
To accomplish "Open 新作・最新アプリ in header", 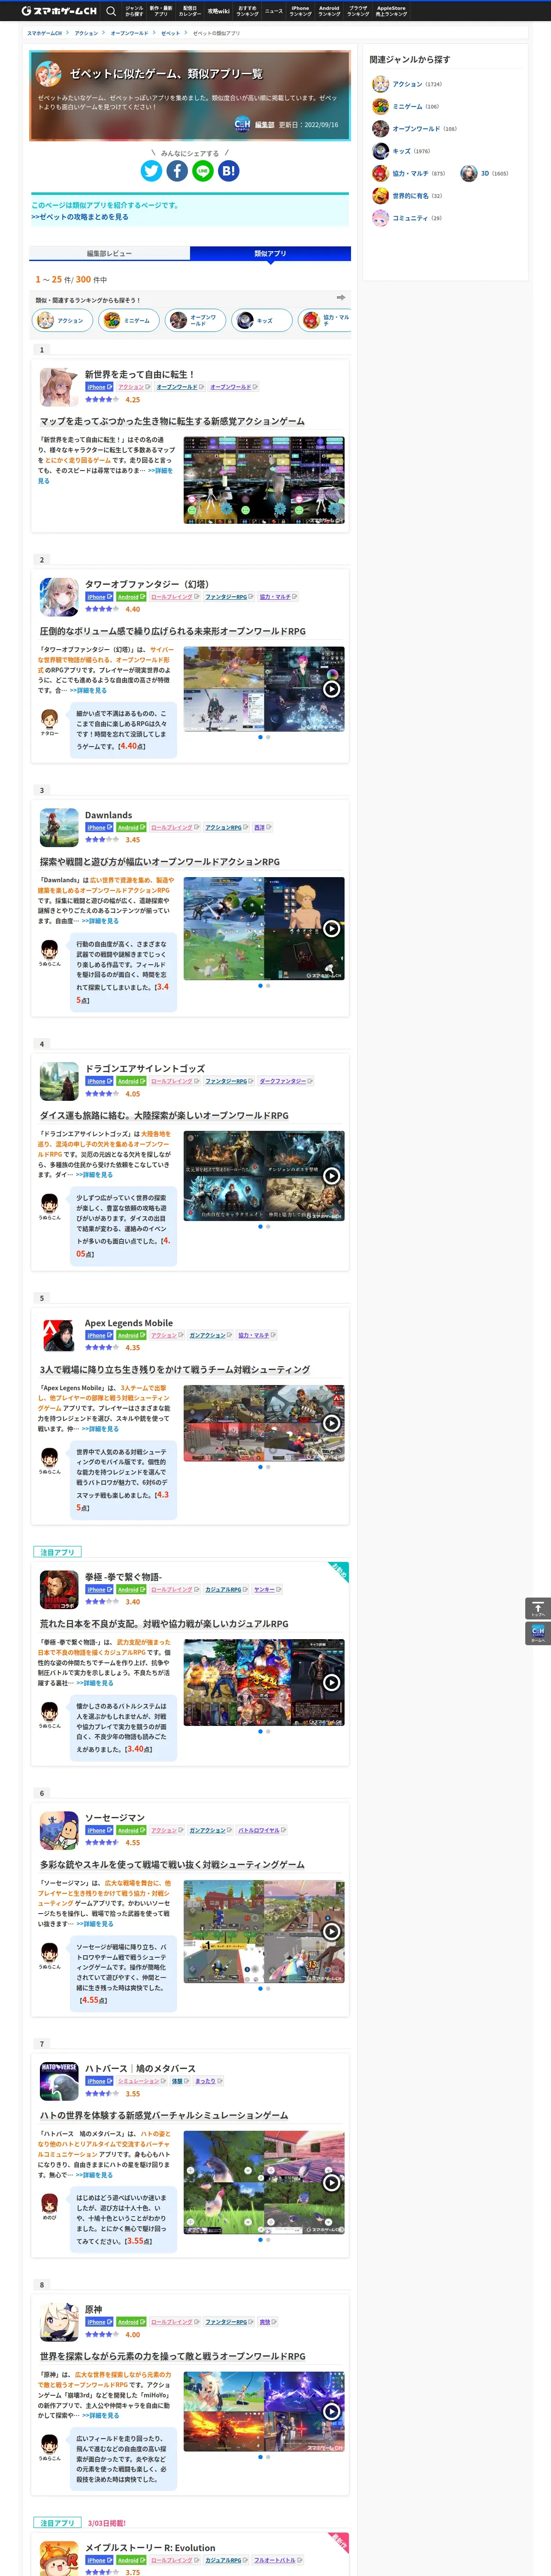I will (161, 11).
